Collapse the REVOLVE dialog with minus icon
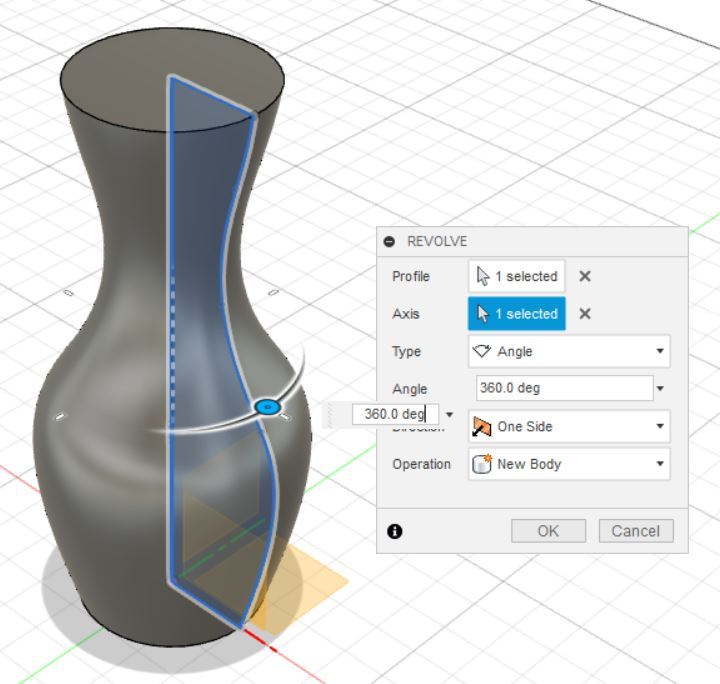The image size is (720, 684). [389, 241]
